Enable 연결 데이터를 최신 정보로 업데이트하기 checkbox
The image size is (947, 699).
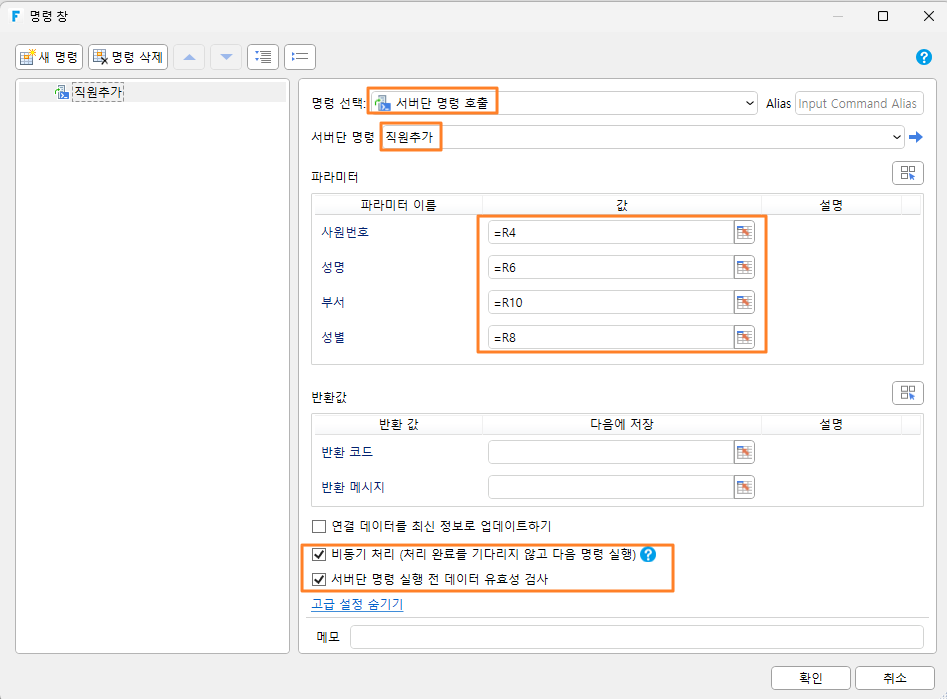tap(319, 526)
